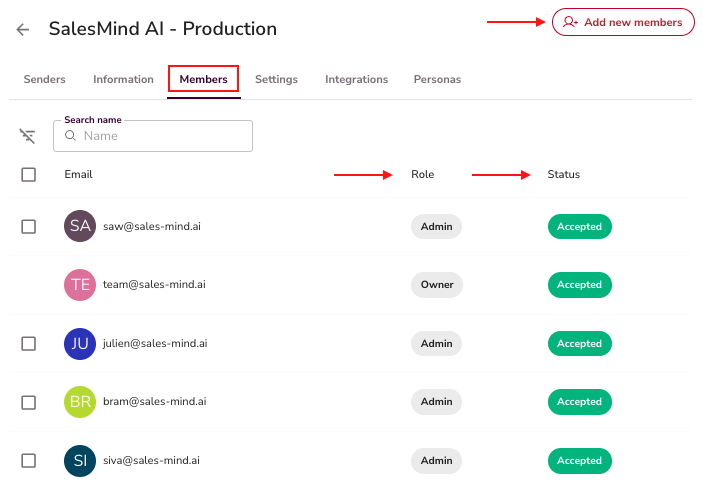Open the Personas tab

[x=437, y=79]
